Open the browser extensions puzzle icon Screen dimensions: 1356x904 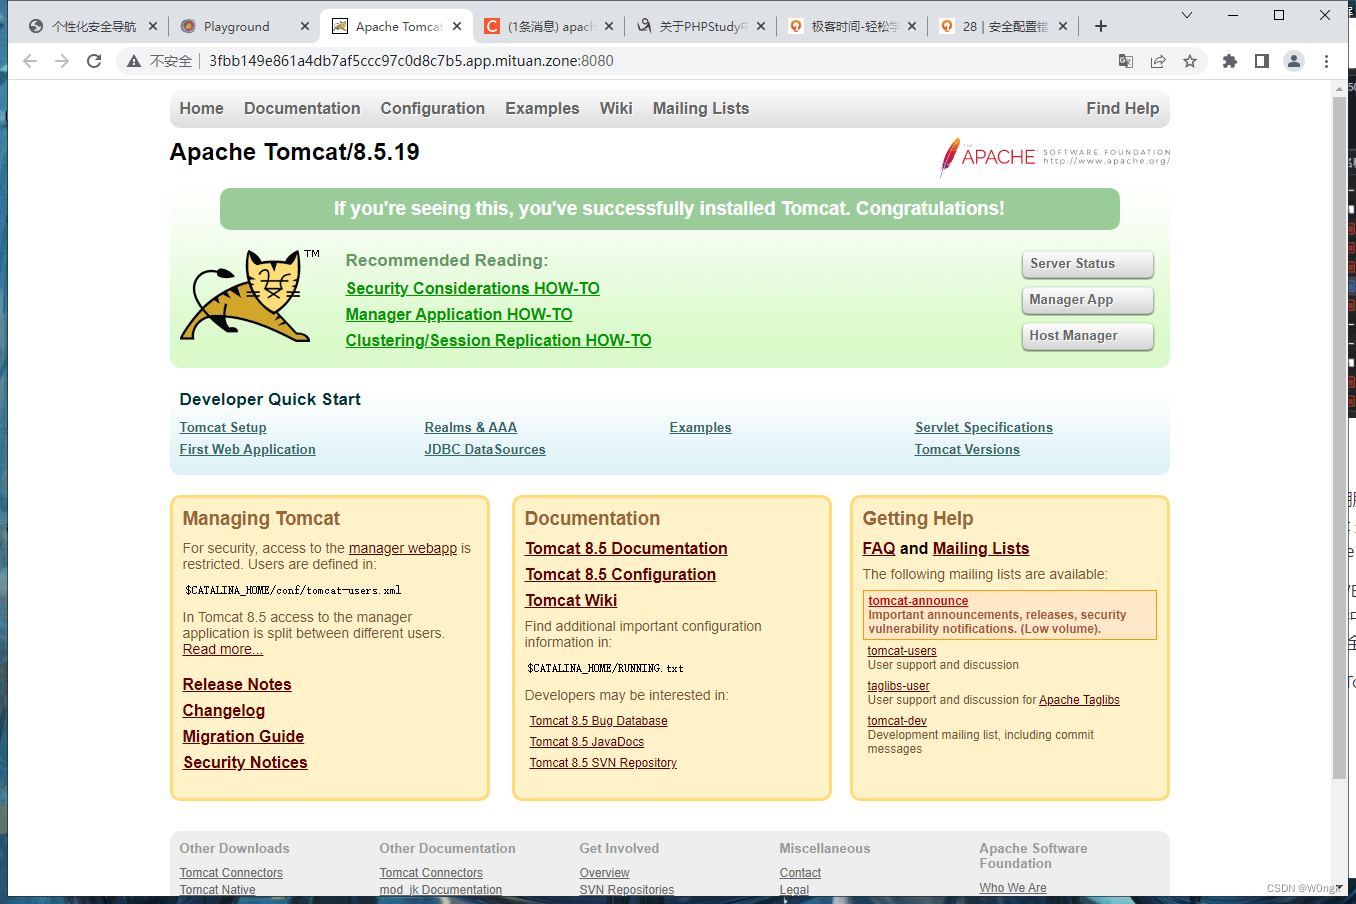[1230, 61]
